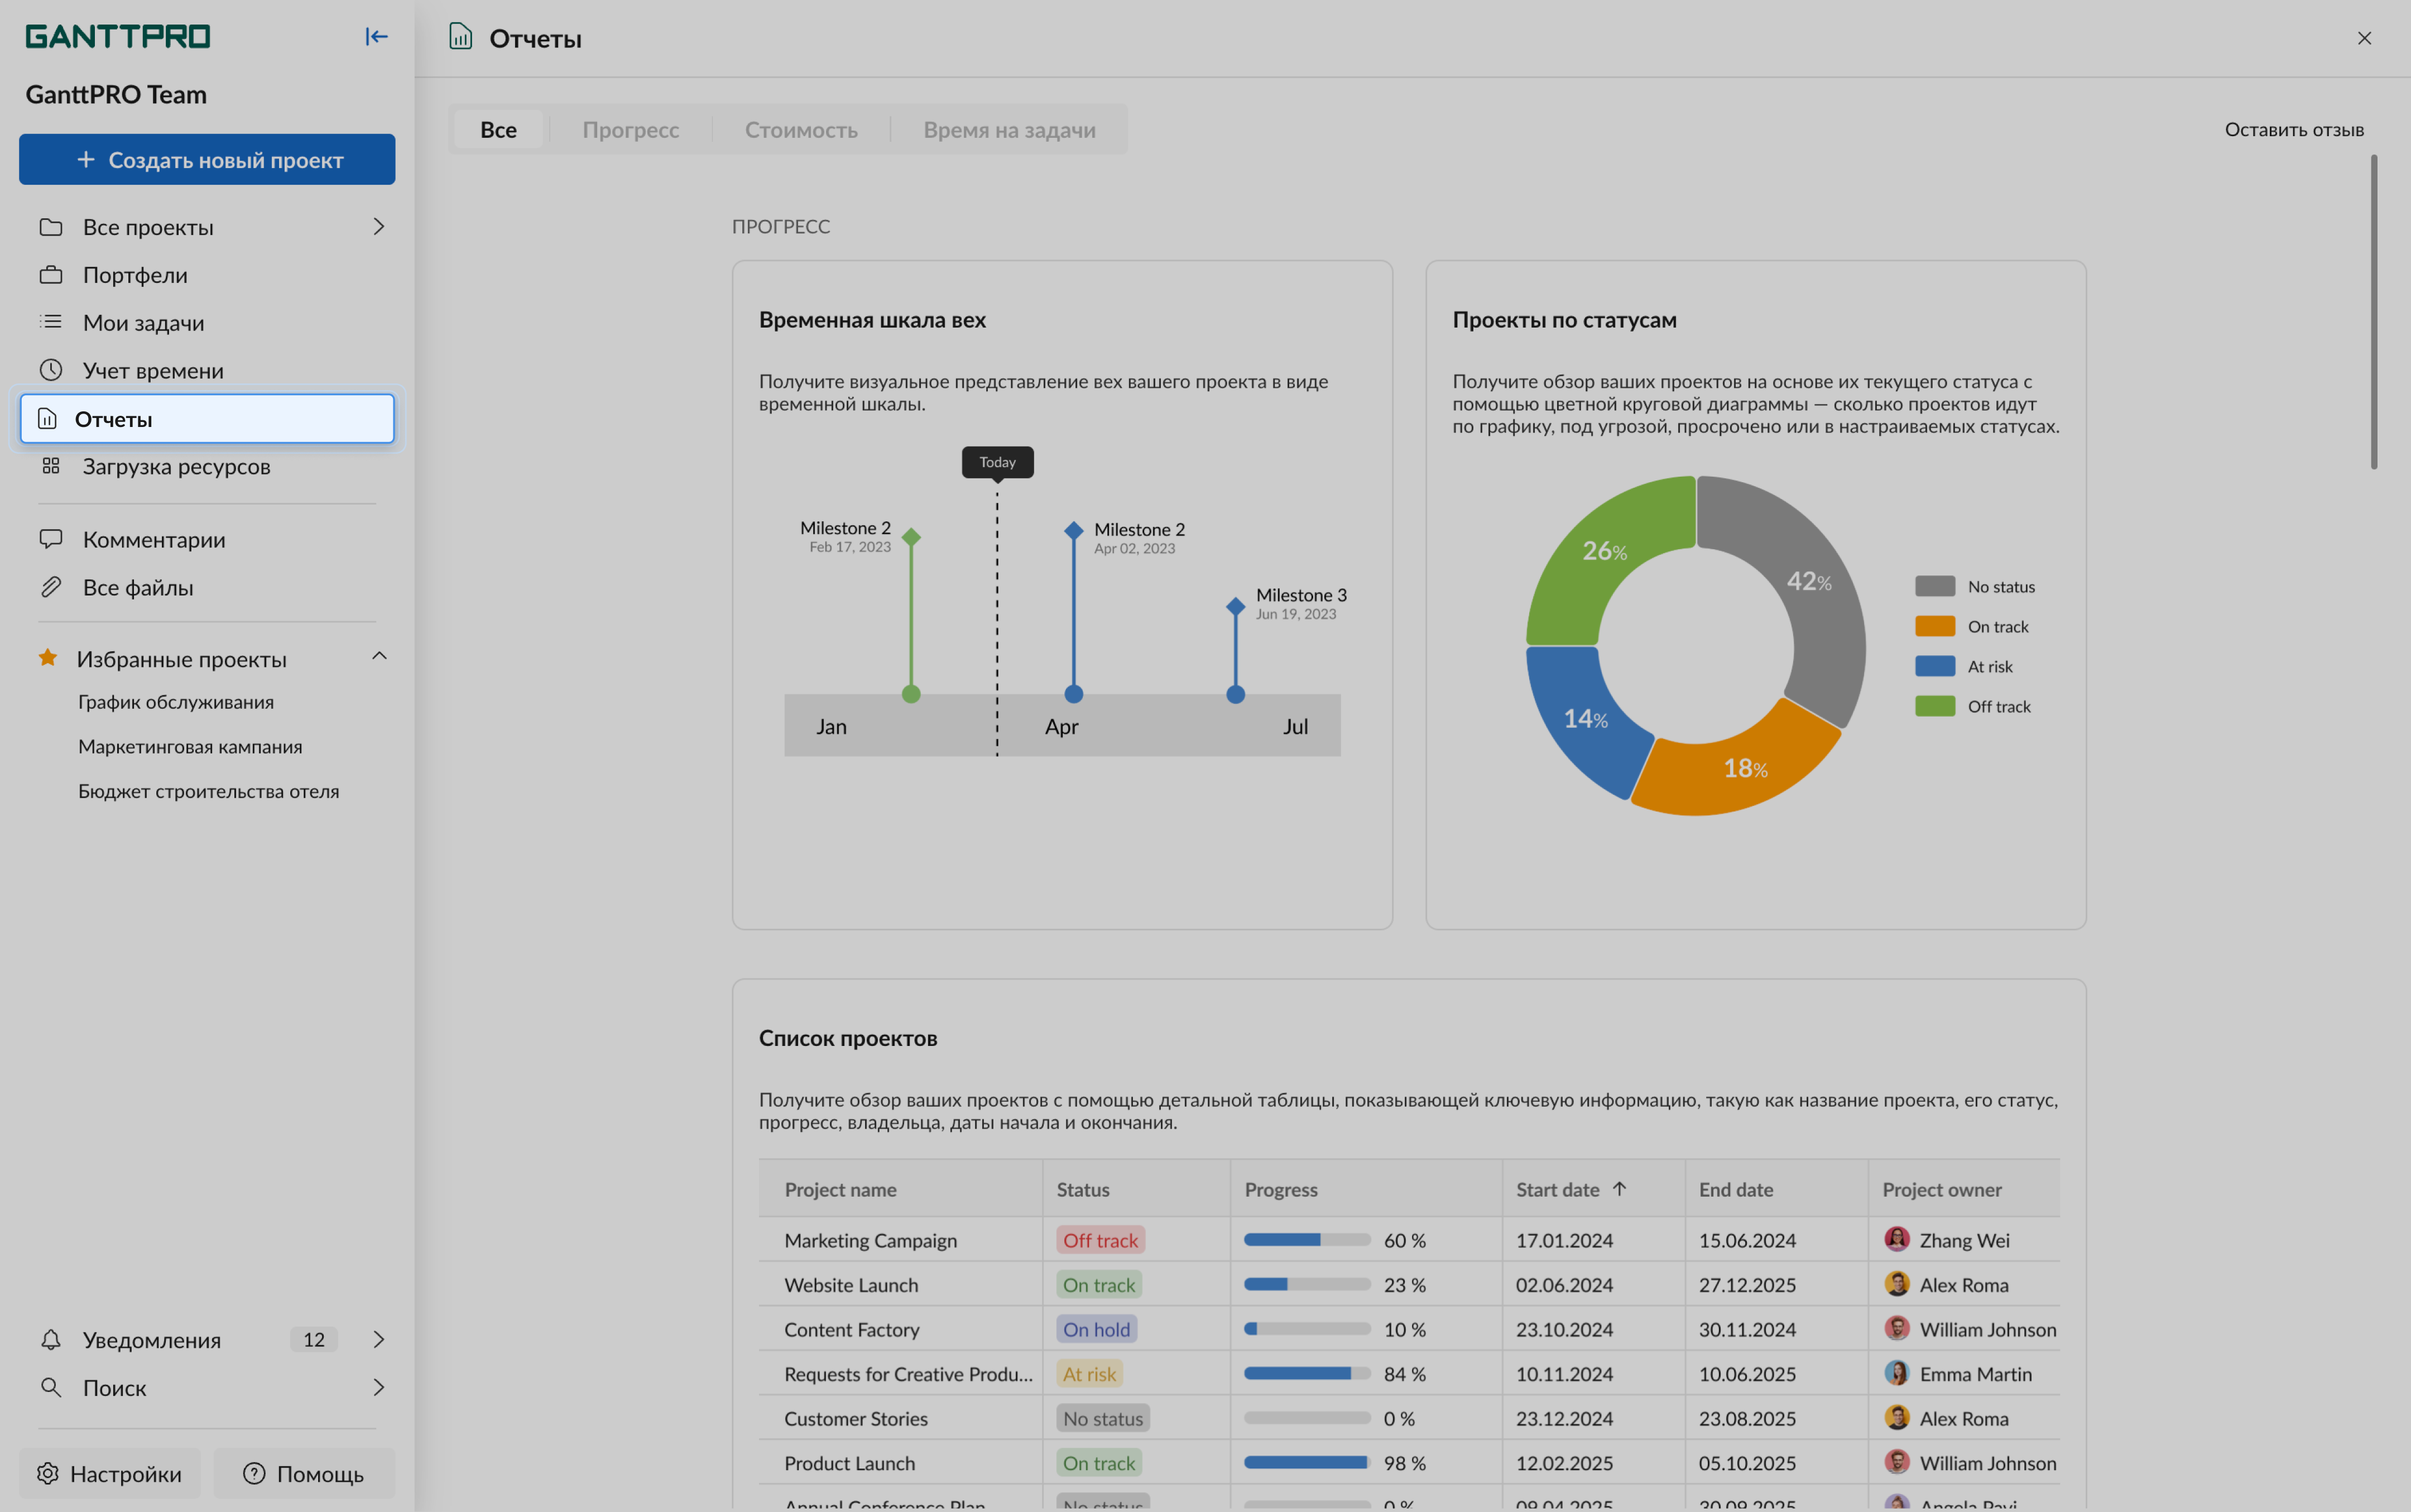Open Учет времени clock icon
This screenshot has width=2411, height=1512.
click(x=51, y=370)
